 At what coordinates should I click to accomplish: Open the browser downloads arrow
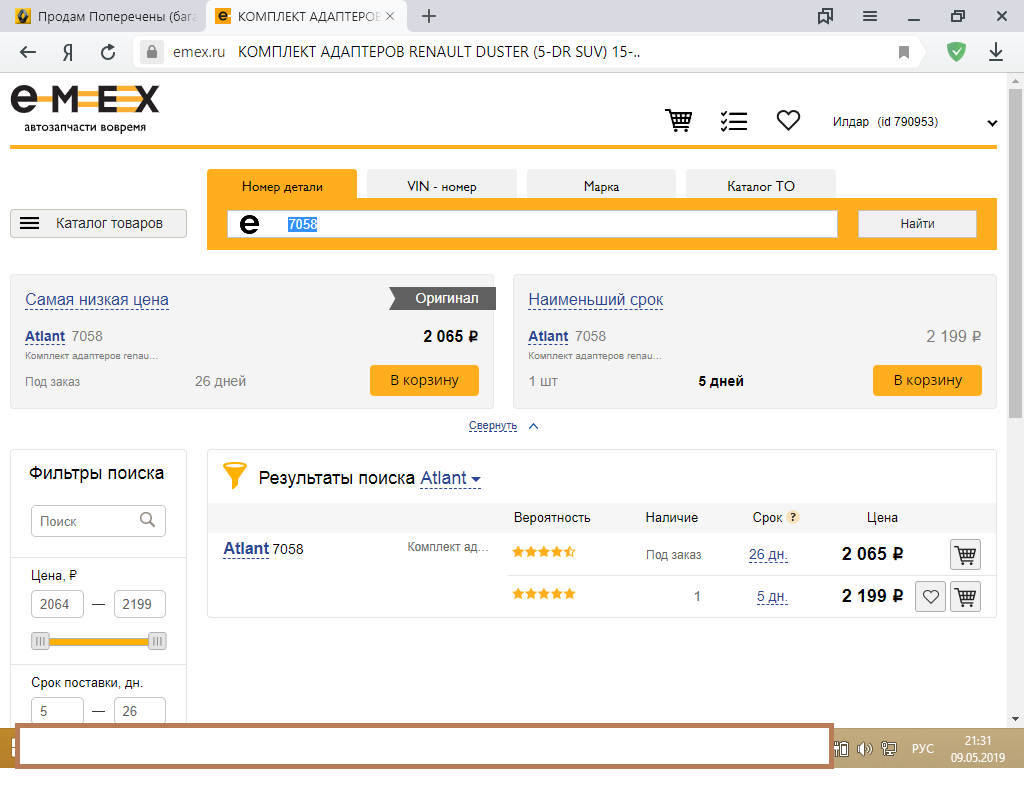996,52
